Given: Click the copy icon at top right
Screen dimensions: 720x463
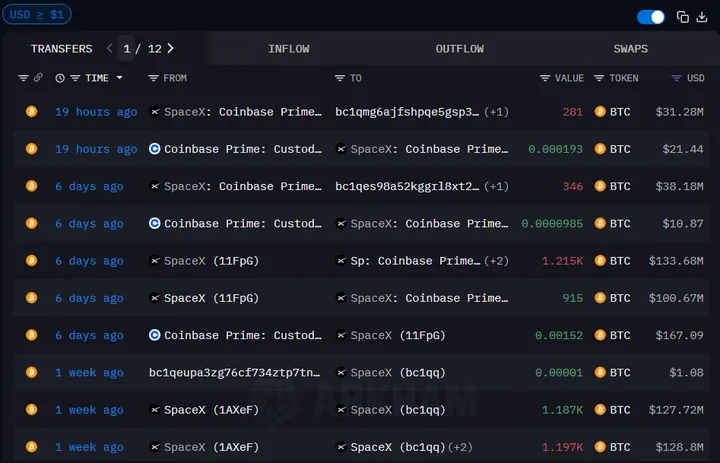Looking at the screenshot, I should [683, 17].
